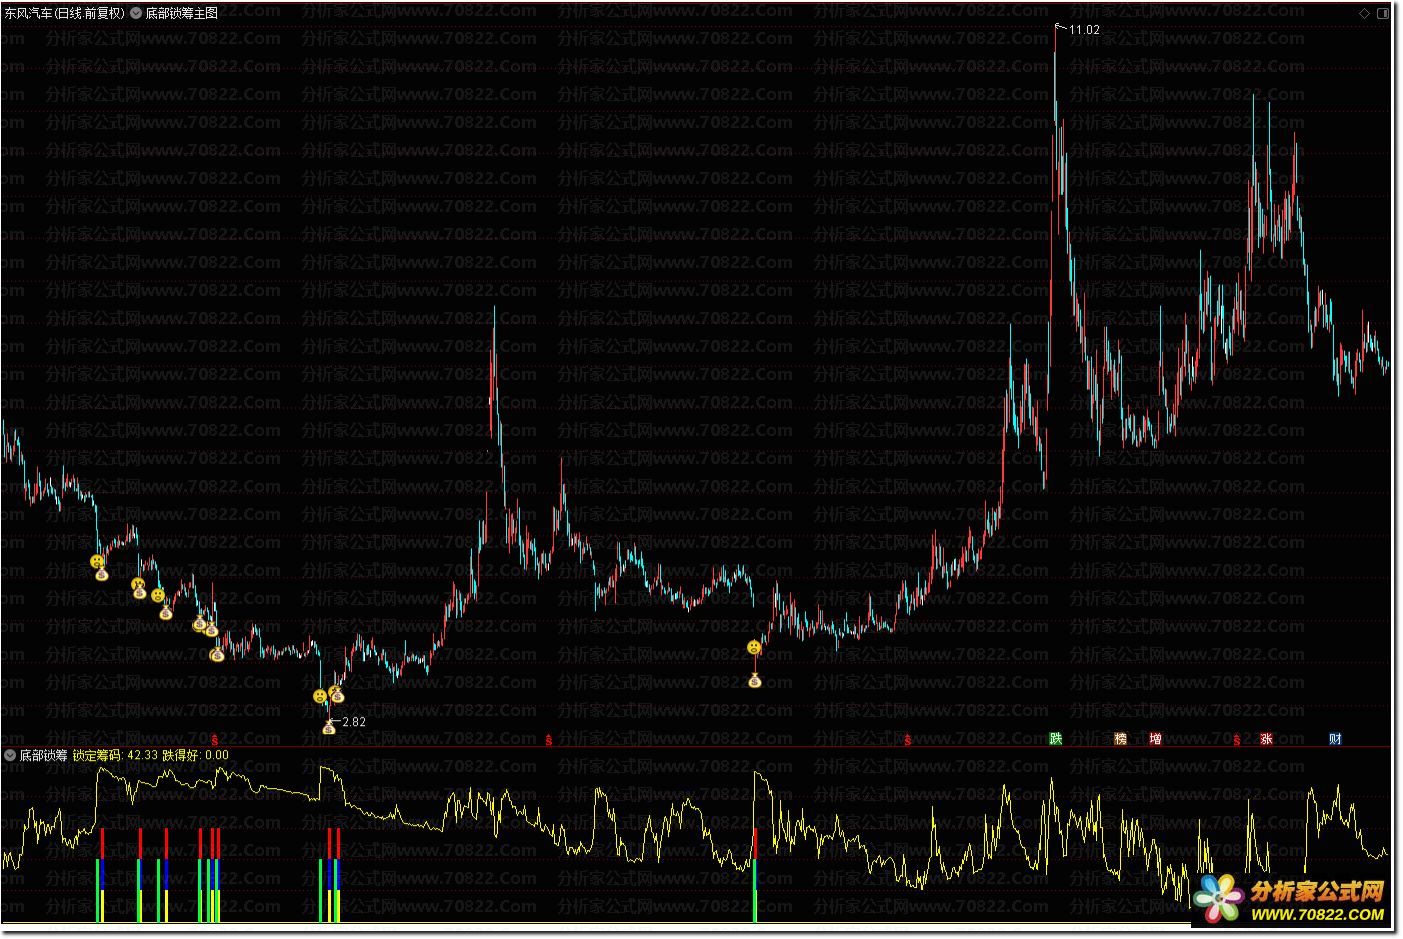Click the 跌得好: 0.00 indicator value
The image size is (1403, 939).
point(196,755)
